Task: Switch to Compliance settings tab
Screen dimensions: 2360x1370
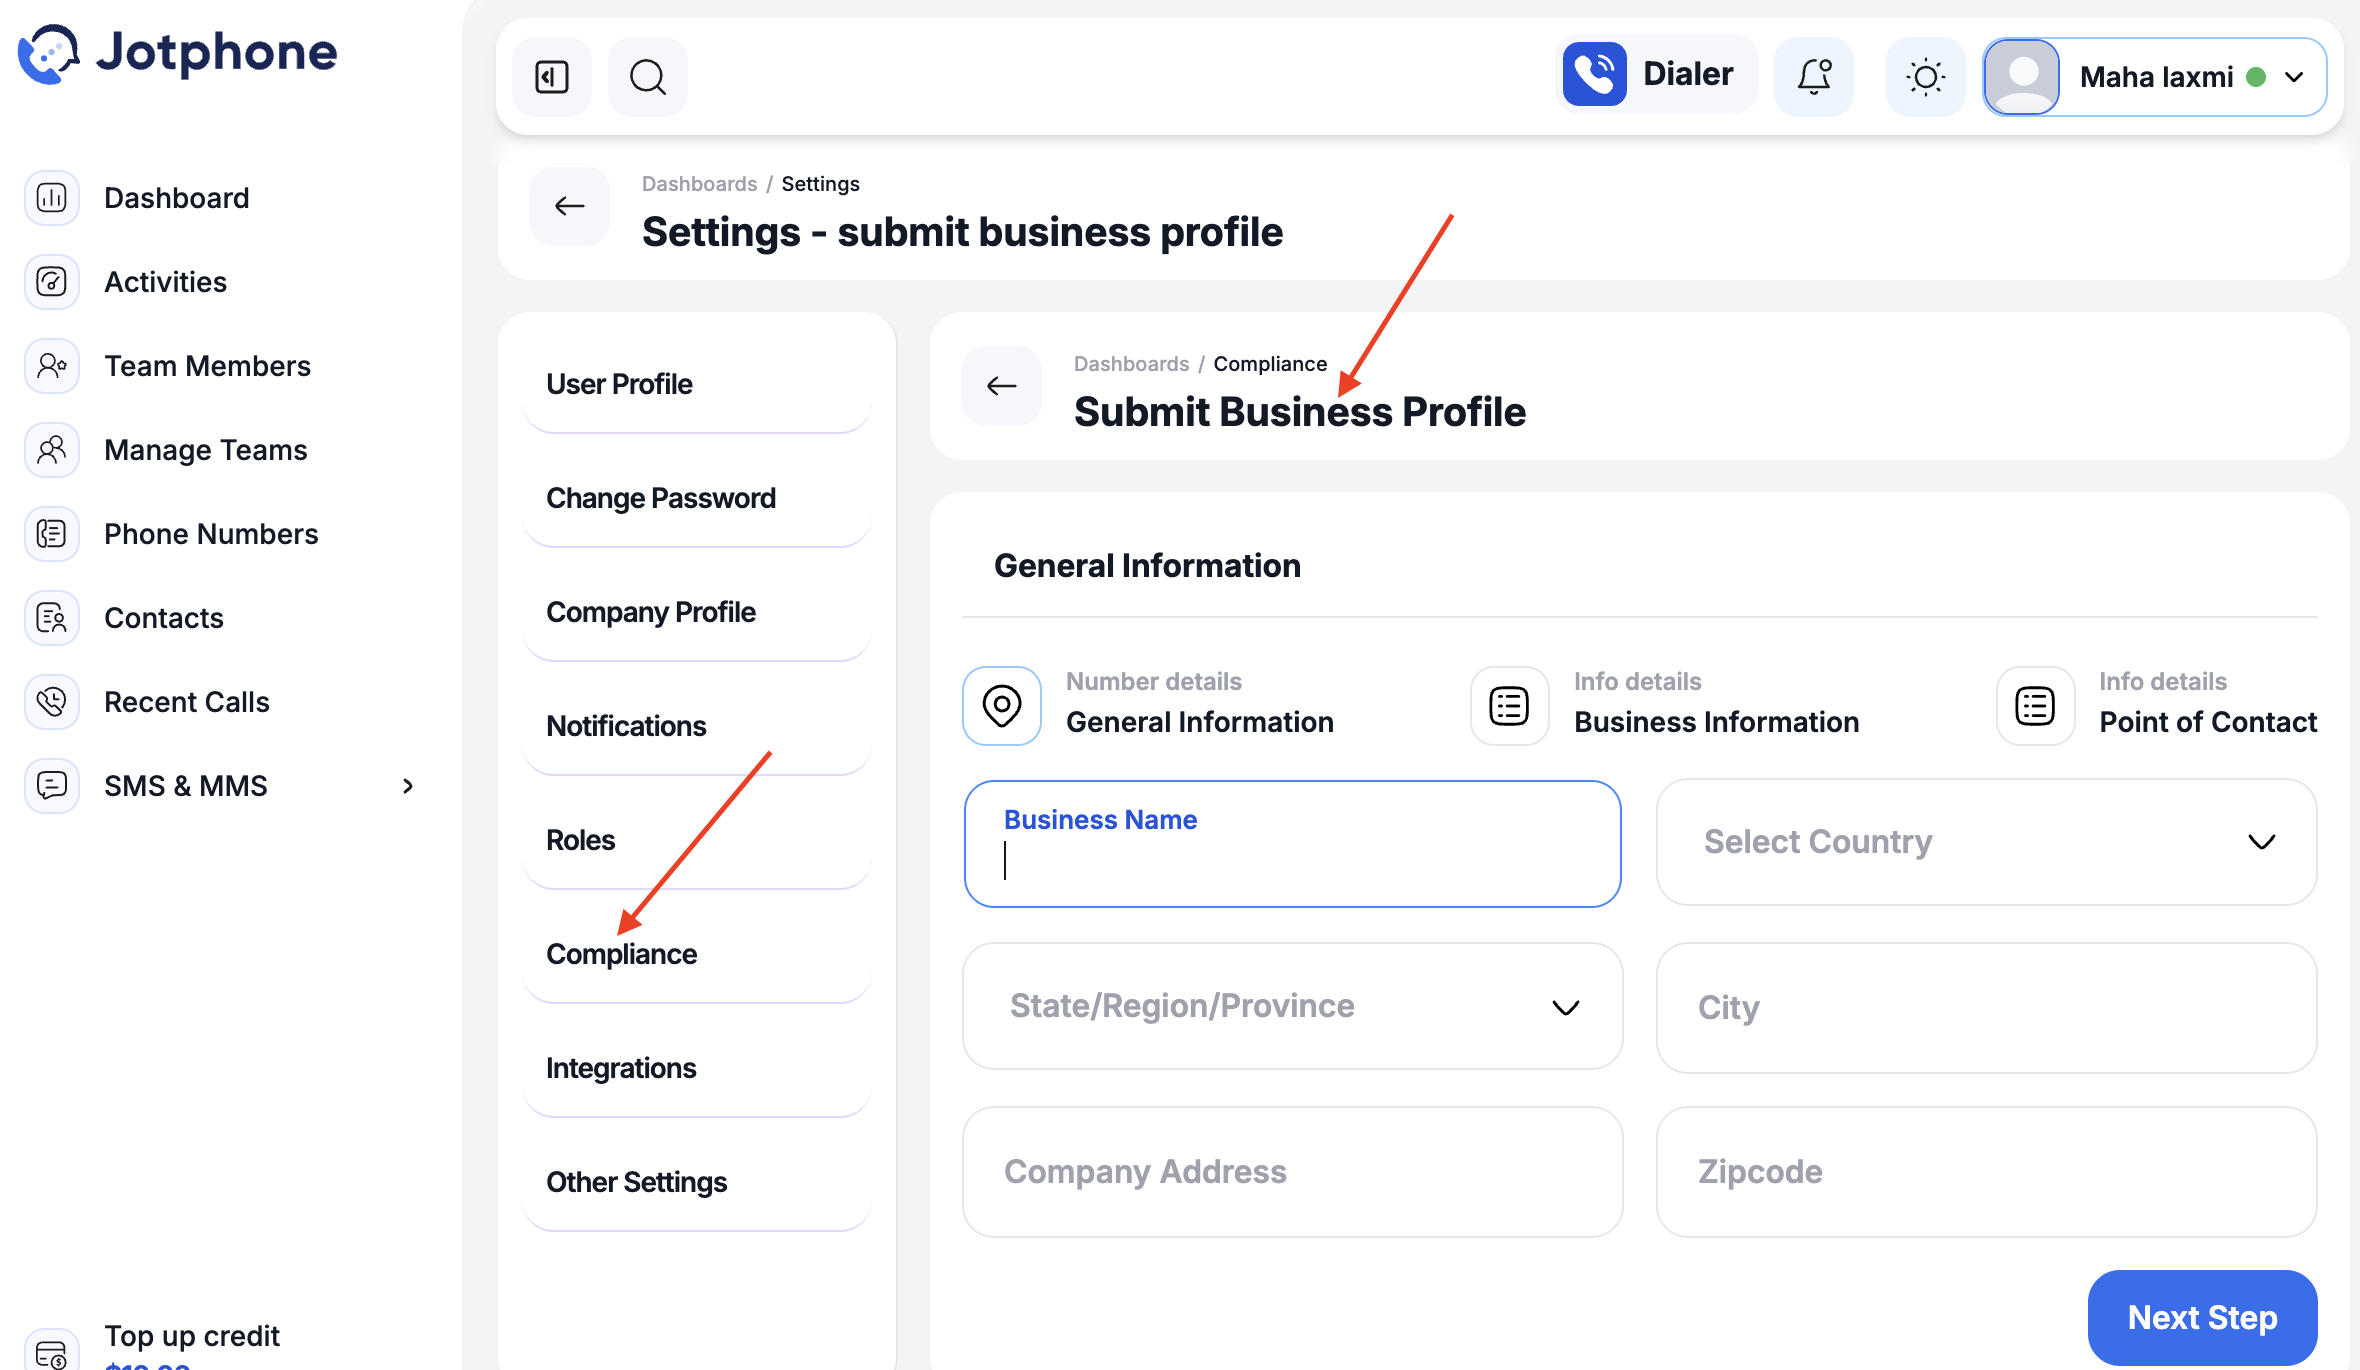Action: 697,954
